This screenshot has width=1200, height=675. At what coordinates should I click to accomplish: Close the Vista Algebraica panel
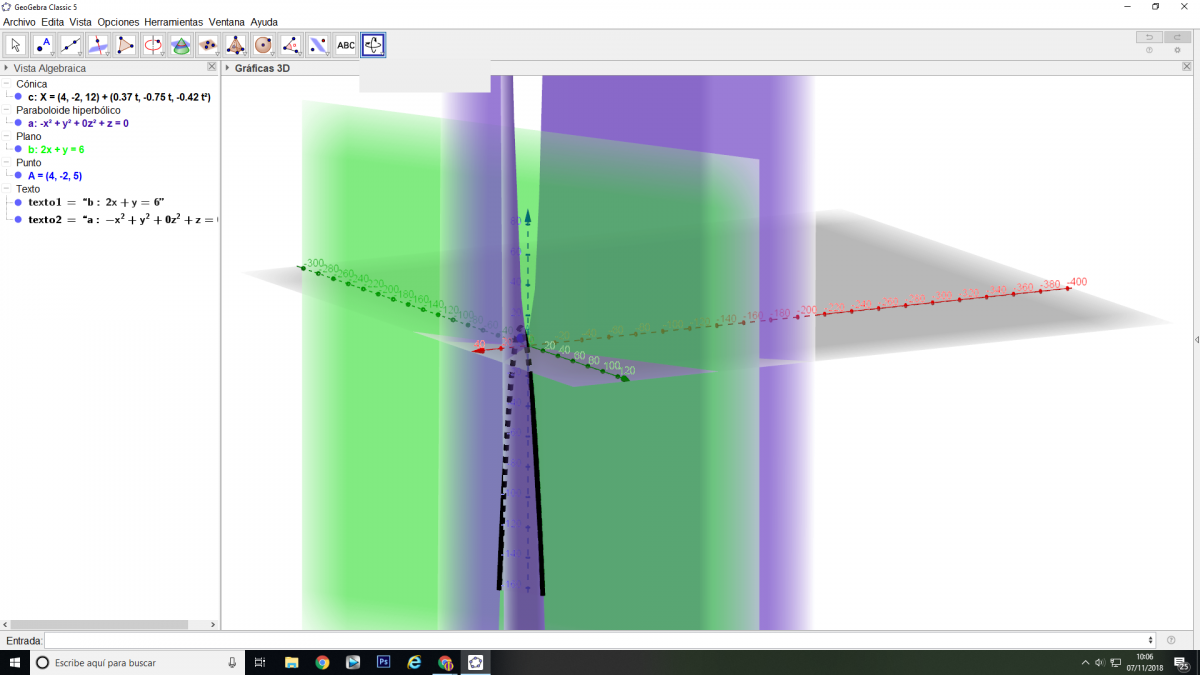211,67
